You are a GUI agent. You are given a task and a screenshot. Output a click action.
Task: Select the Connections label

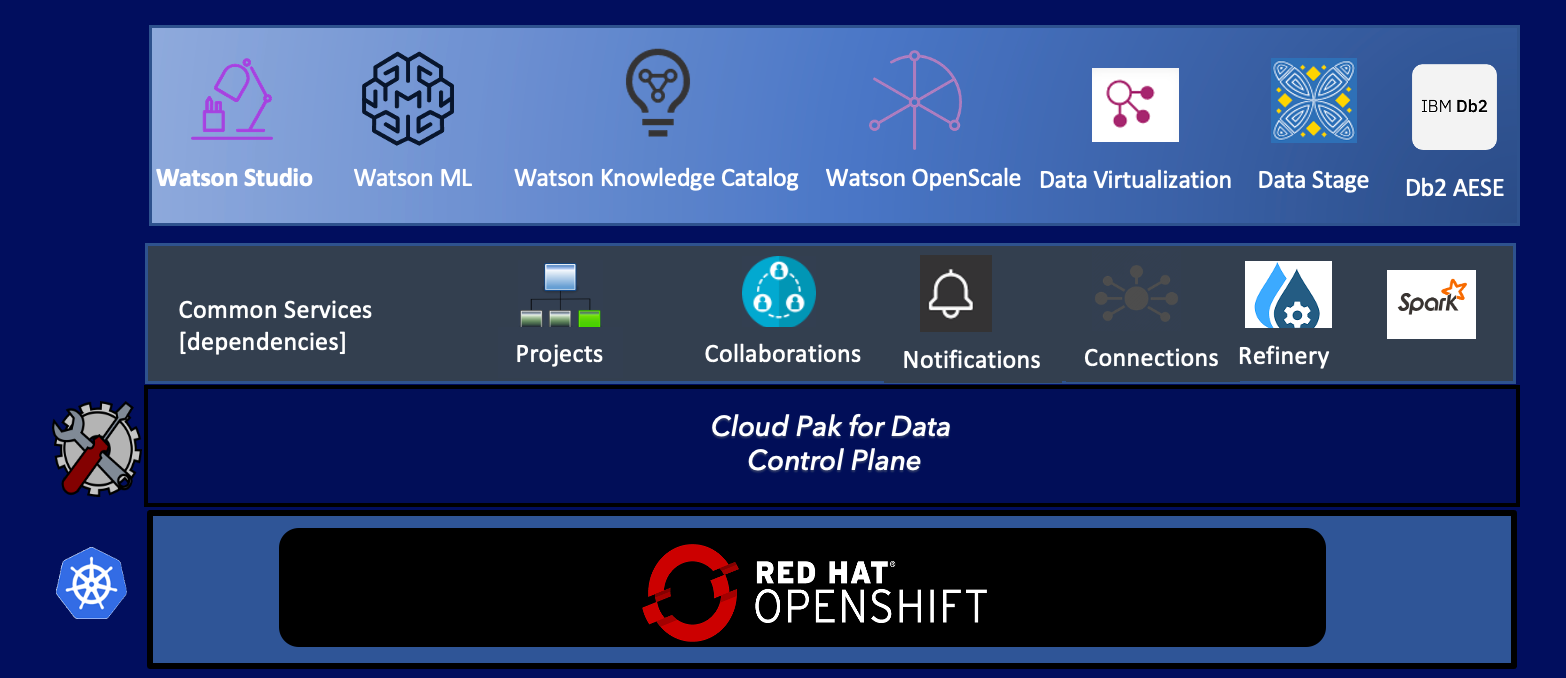1151,358
